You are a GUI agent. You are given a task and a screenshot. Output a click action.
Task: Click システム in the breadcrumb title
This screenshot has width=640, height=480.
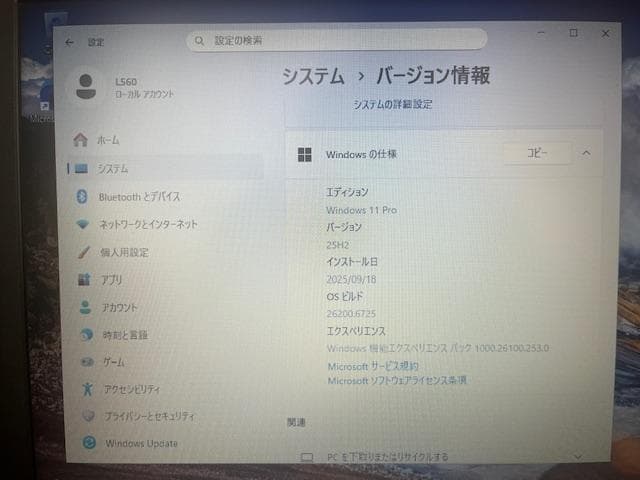click(x=313, y=76)
